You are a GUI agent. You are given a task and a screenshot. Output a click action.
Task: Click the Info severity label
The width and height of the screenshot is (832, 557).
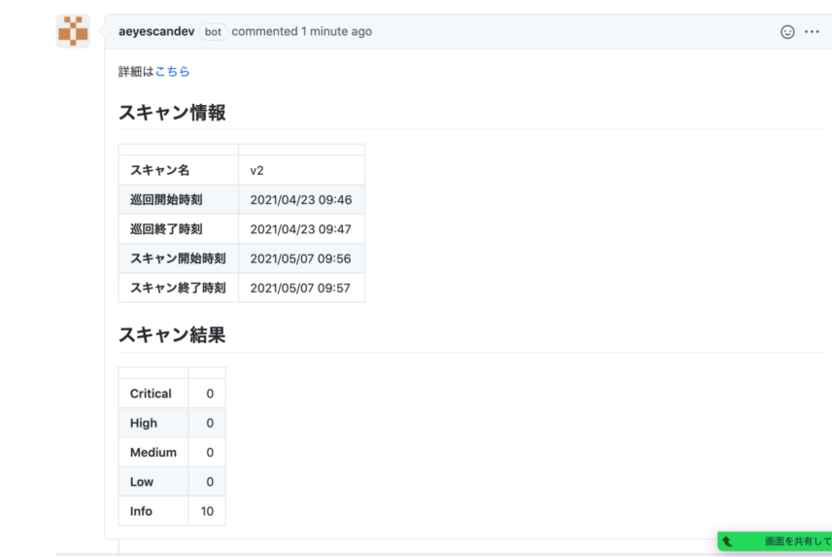pyautogui.click(x=141, y=511)
